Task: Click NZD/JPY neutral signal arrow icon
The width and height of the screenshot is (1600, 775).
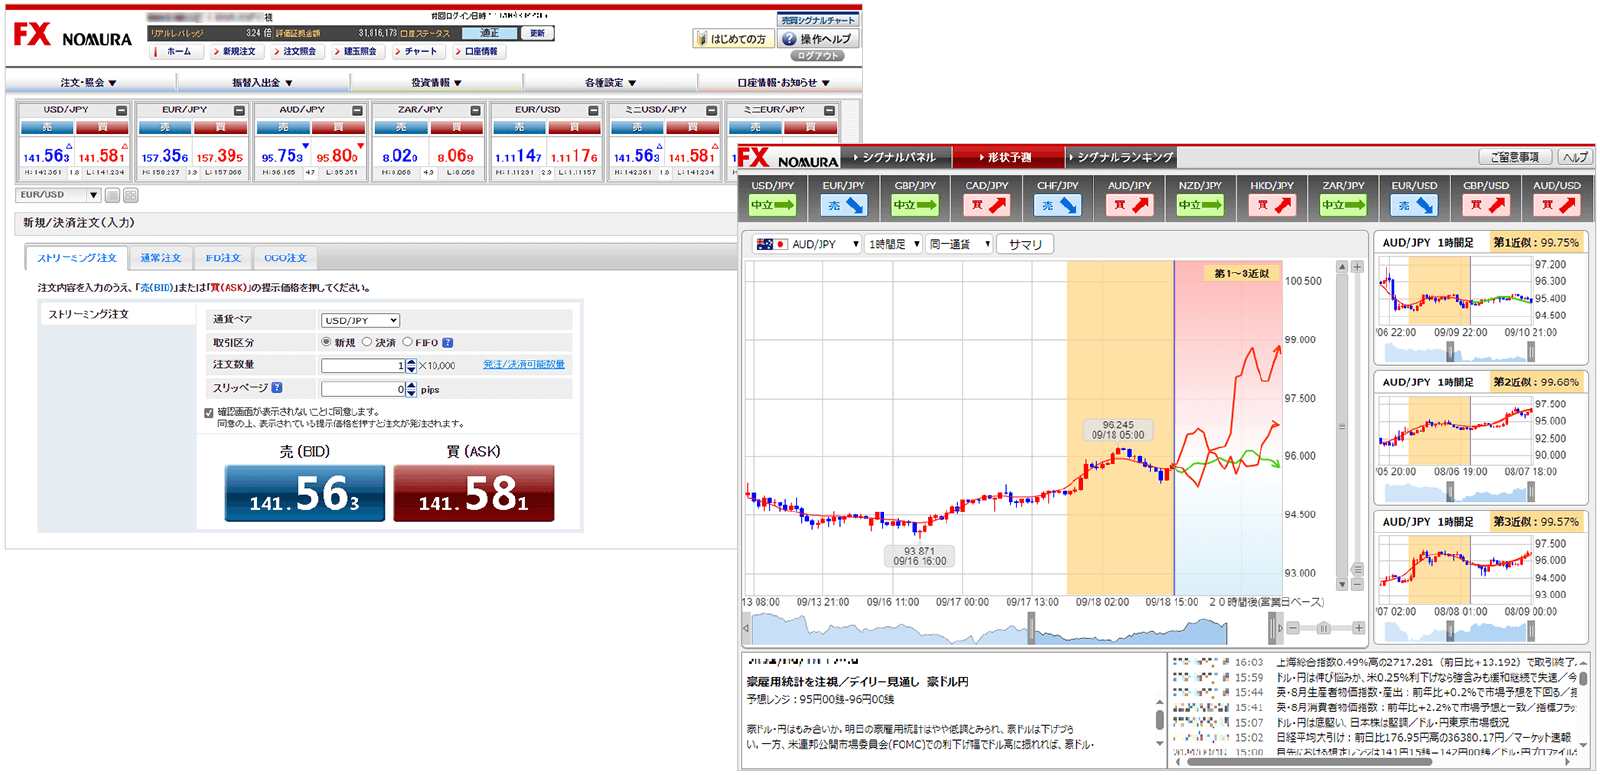Action: (1200, 205)
